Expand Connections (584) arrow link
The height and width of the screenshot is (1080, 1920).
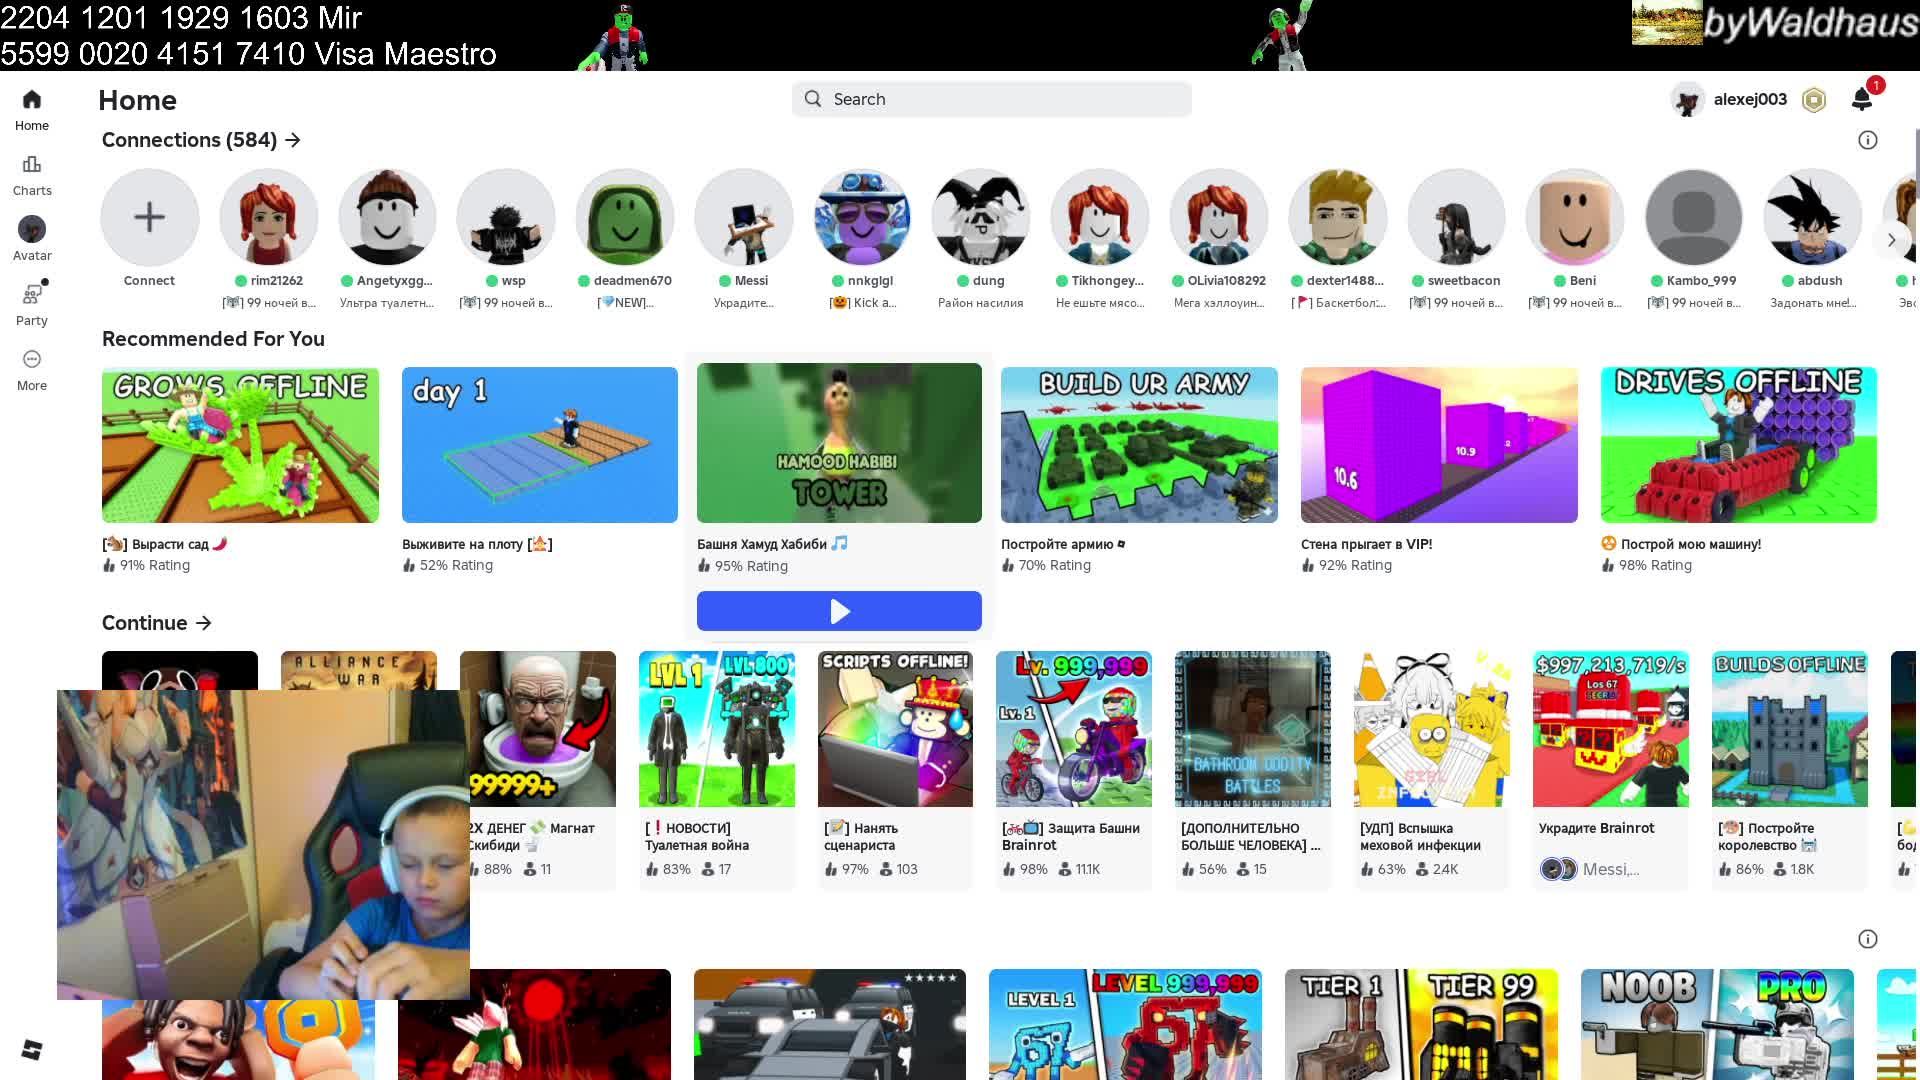click(x=292, y=140)
